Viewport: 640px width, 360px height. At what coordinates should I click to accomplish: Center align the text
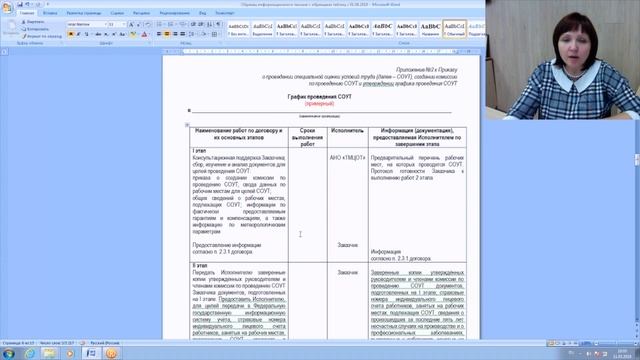167,34
